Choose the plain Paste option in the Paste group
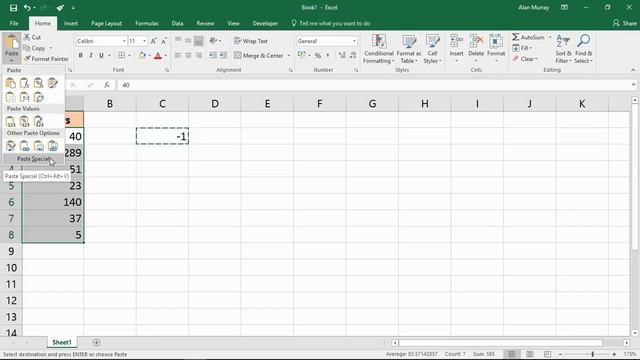 [x=11, y=83]
